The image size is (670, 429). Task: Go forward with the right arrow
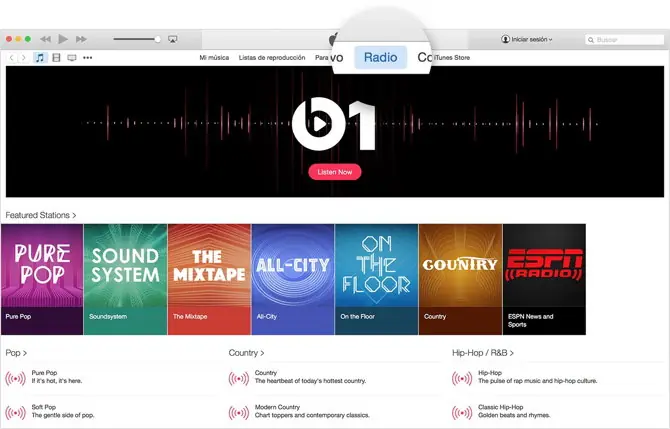coord(24,58)
